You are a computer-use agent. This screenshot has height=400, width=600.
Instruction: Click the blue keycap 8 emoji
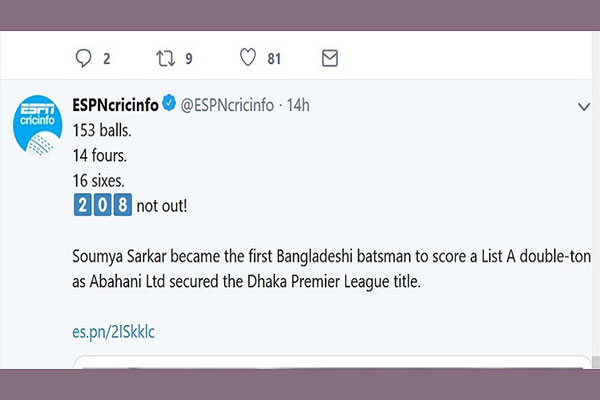(122, 205)
